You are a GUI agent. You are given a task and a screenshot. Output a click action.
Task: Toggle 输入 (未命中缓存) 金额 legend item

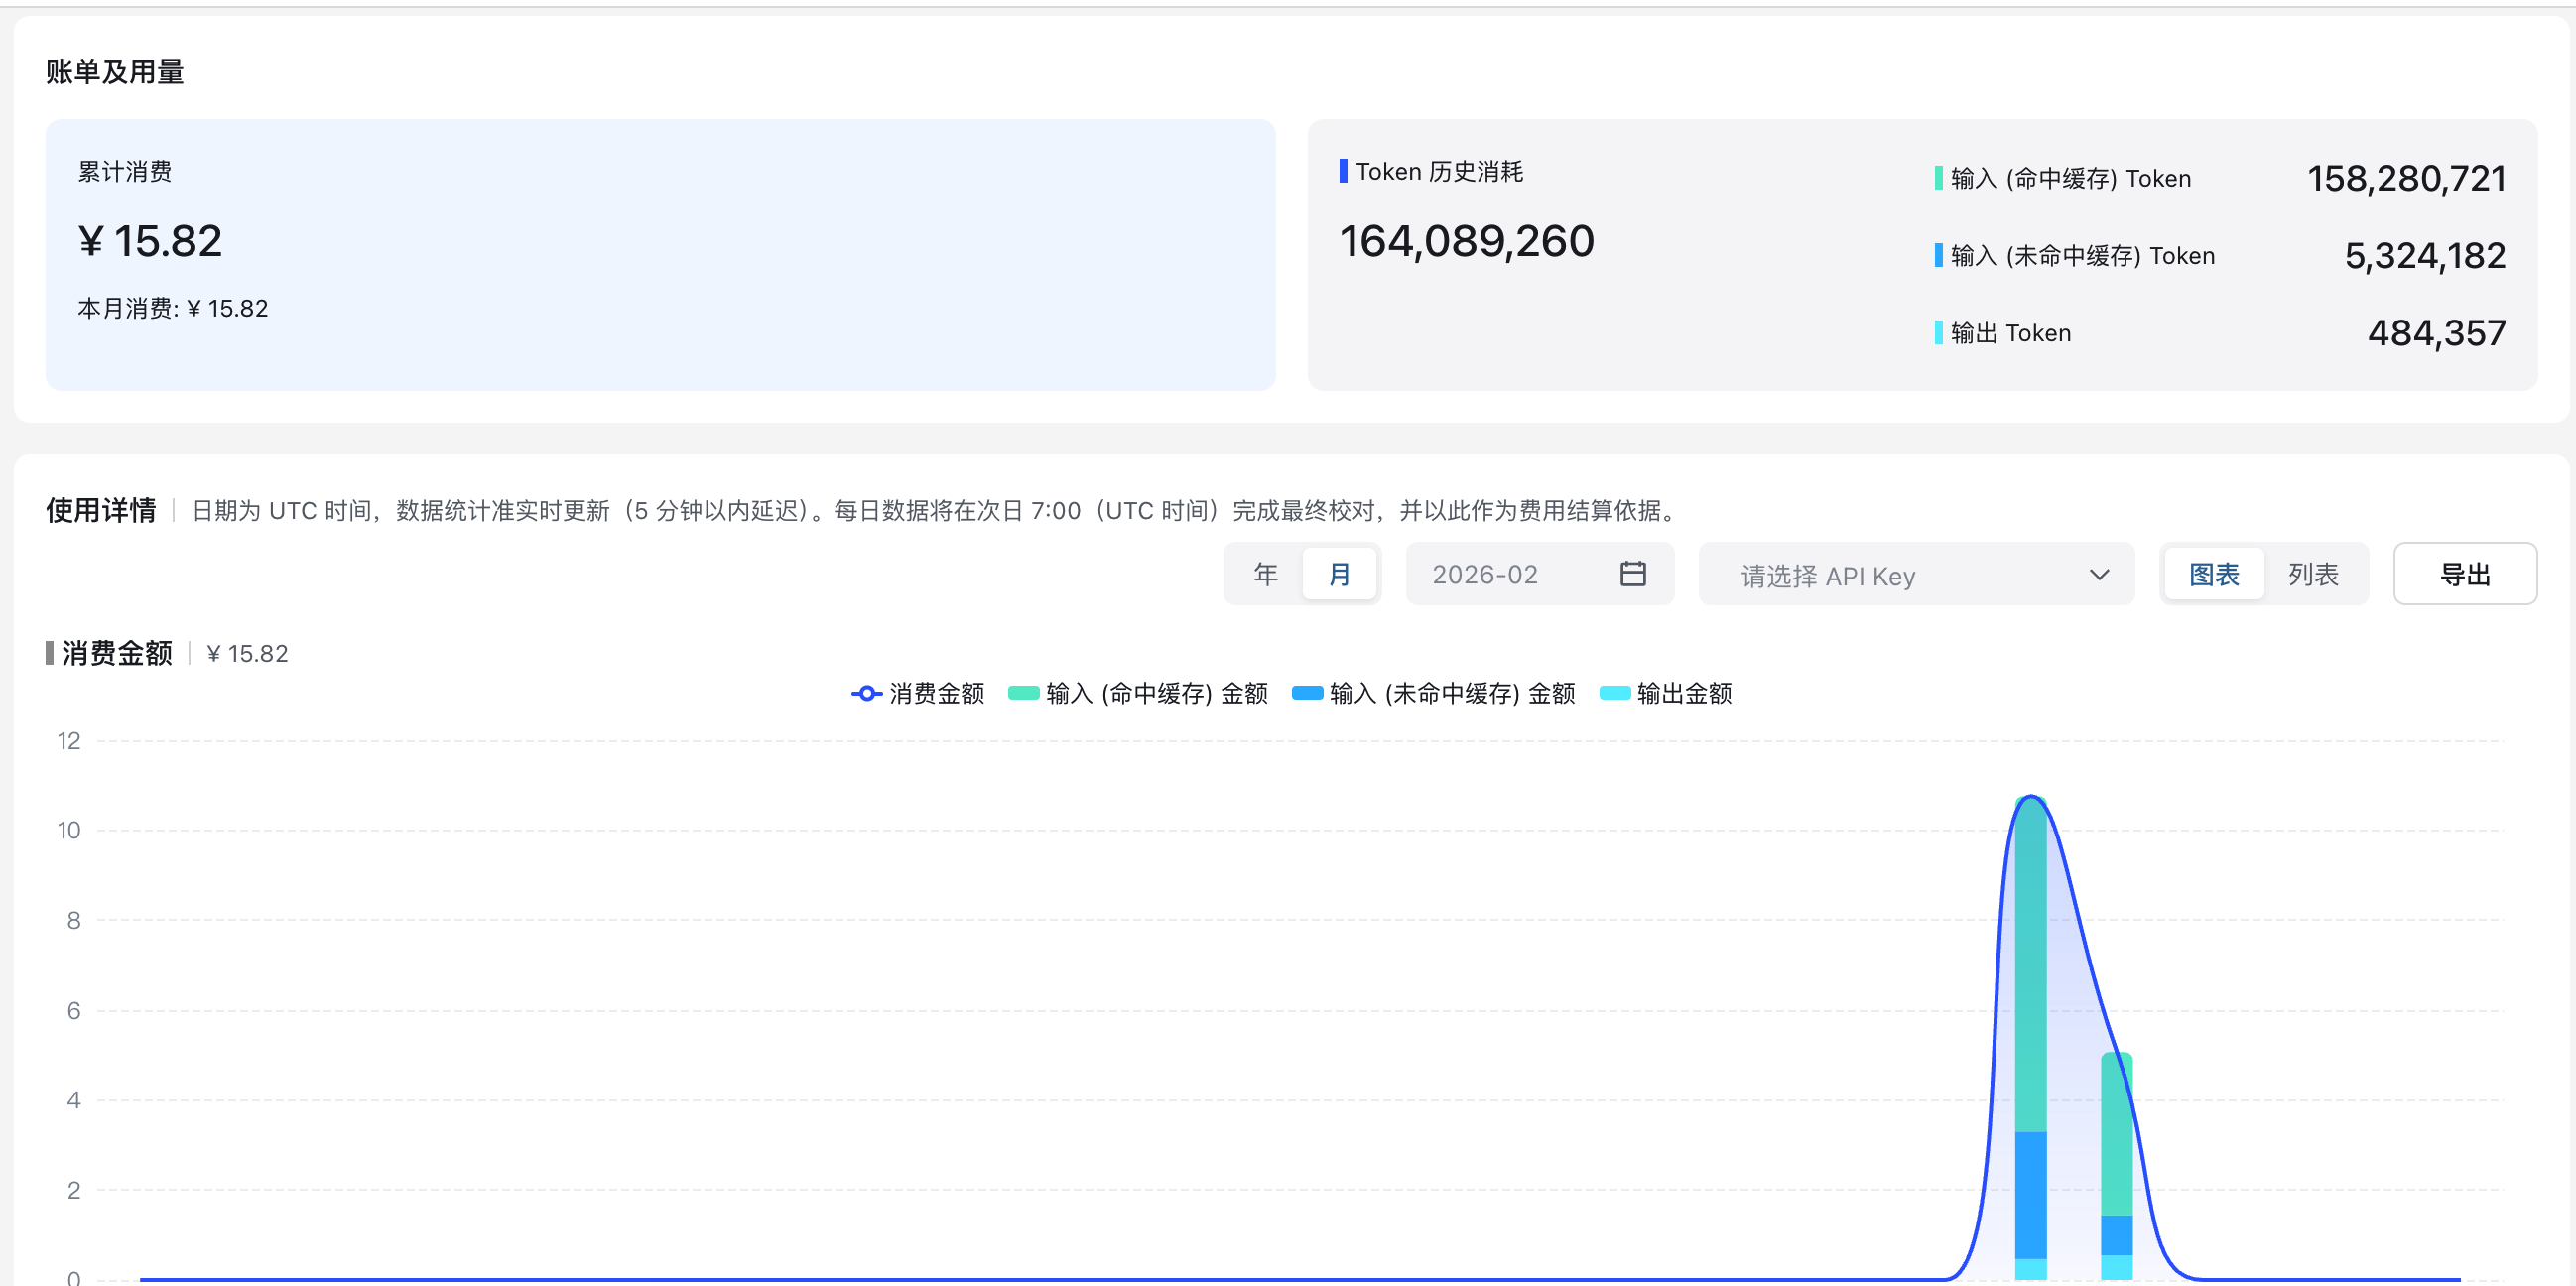coord(1433,693)
